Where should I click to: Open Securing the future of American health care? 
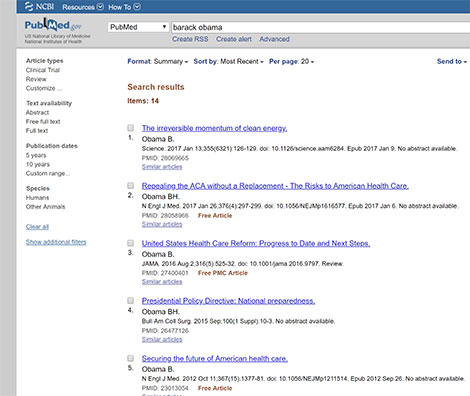(x=215, y=359)
